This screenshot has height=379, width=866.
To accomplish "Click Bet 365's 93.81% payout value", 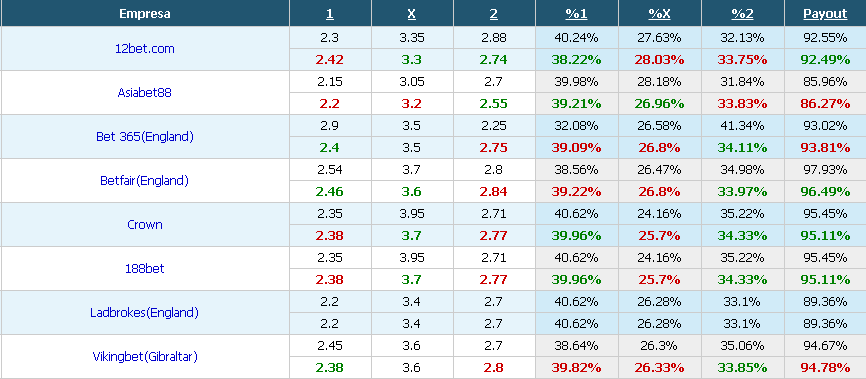I will [x=825, y=148].
